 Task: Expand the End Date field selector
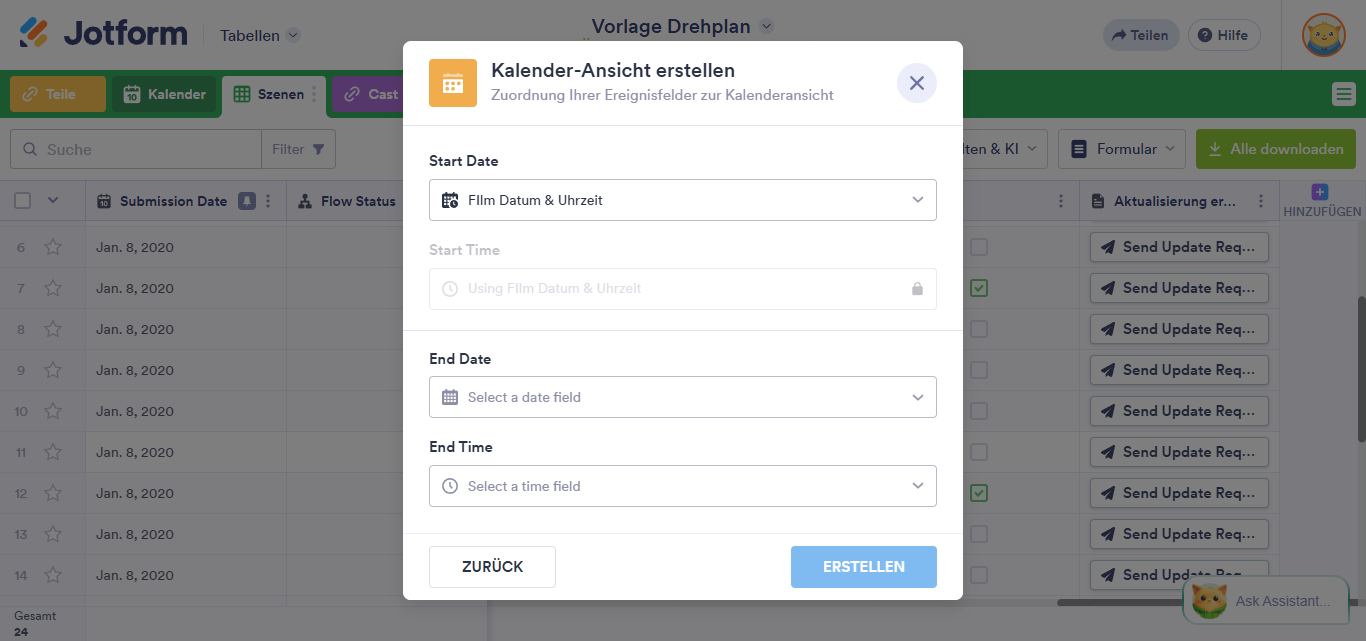(x=682, y=397)
